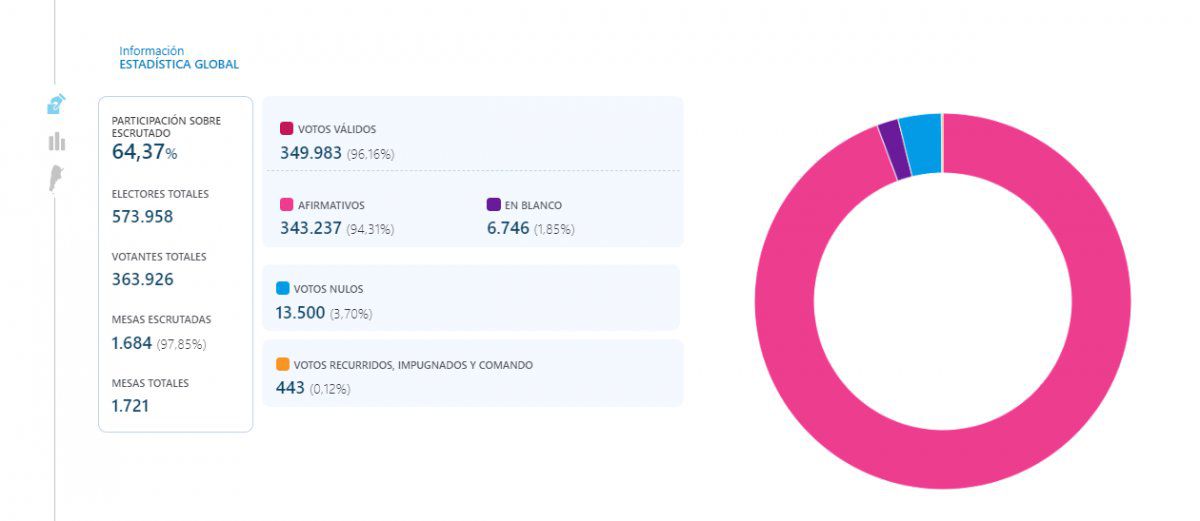Click the Electores Totales 573.958 figure

pos(143,217)
